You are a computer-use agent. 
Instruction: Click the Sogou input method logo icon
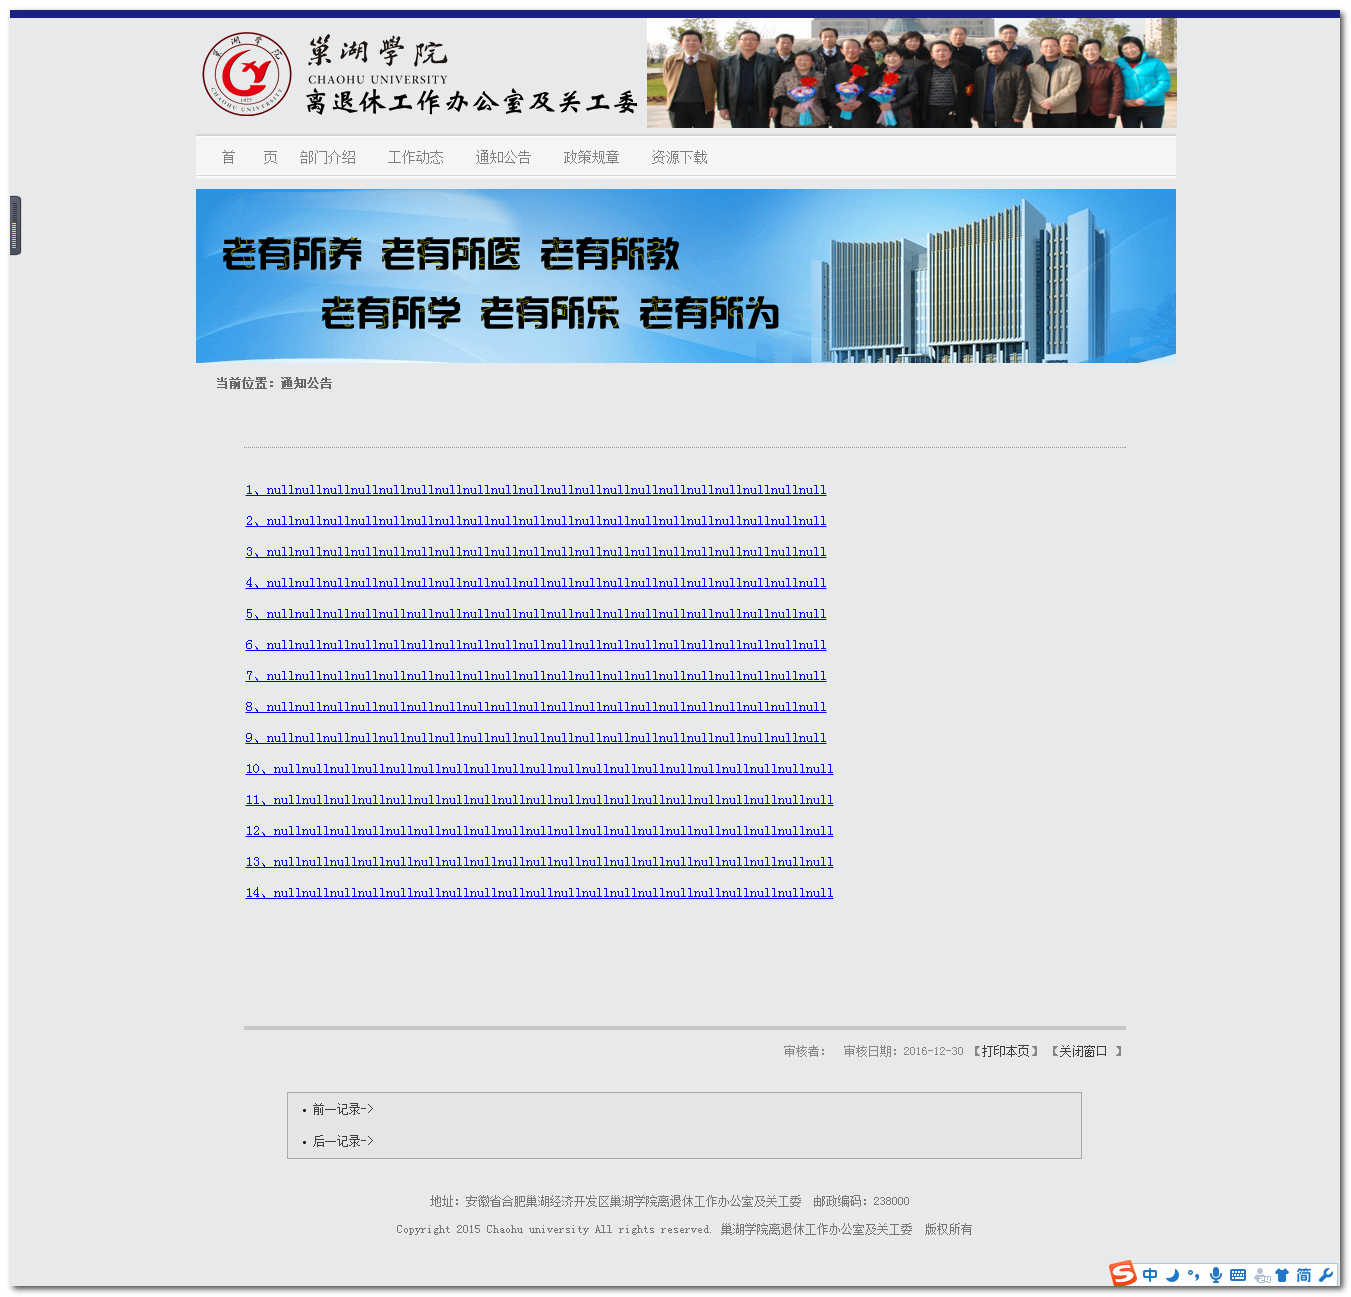1123,1273
